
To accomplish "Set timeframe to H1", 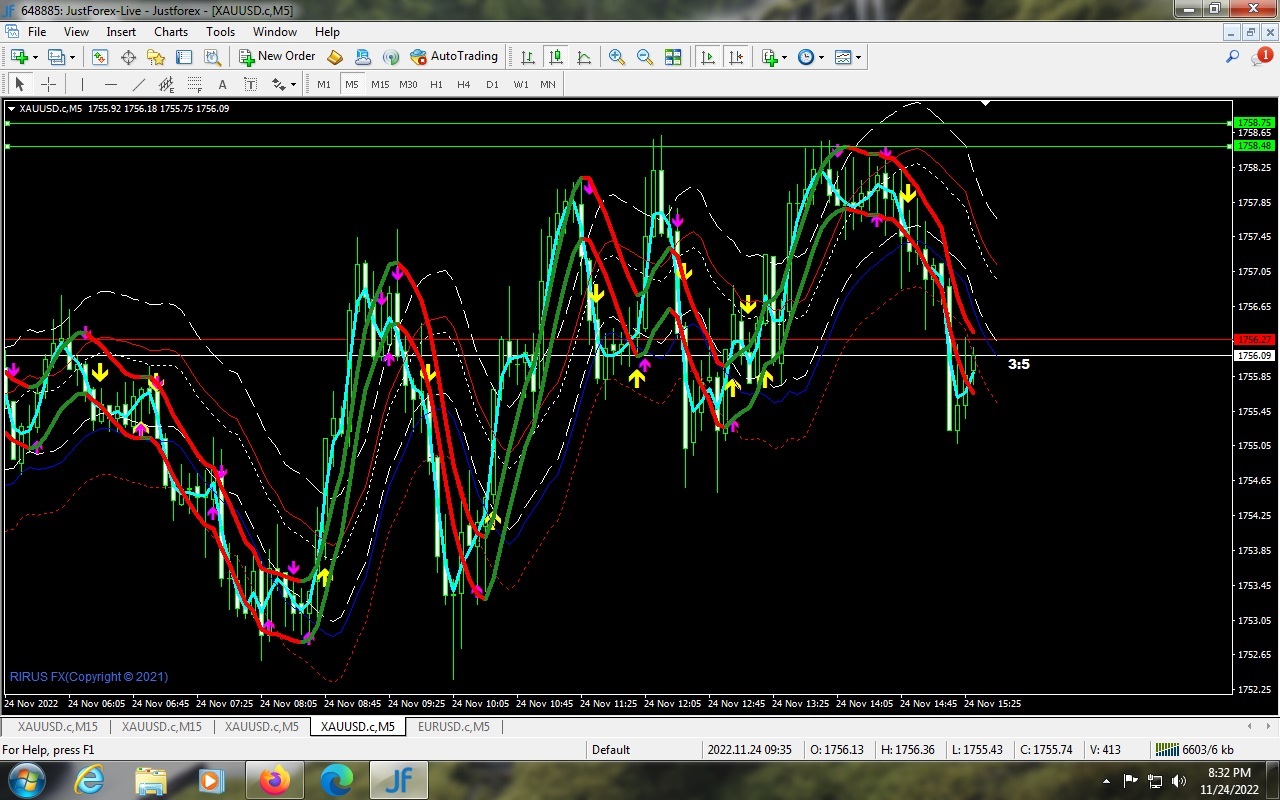I will pyautogui.click(x=436, y=85).
